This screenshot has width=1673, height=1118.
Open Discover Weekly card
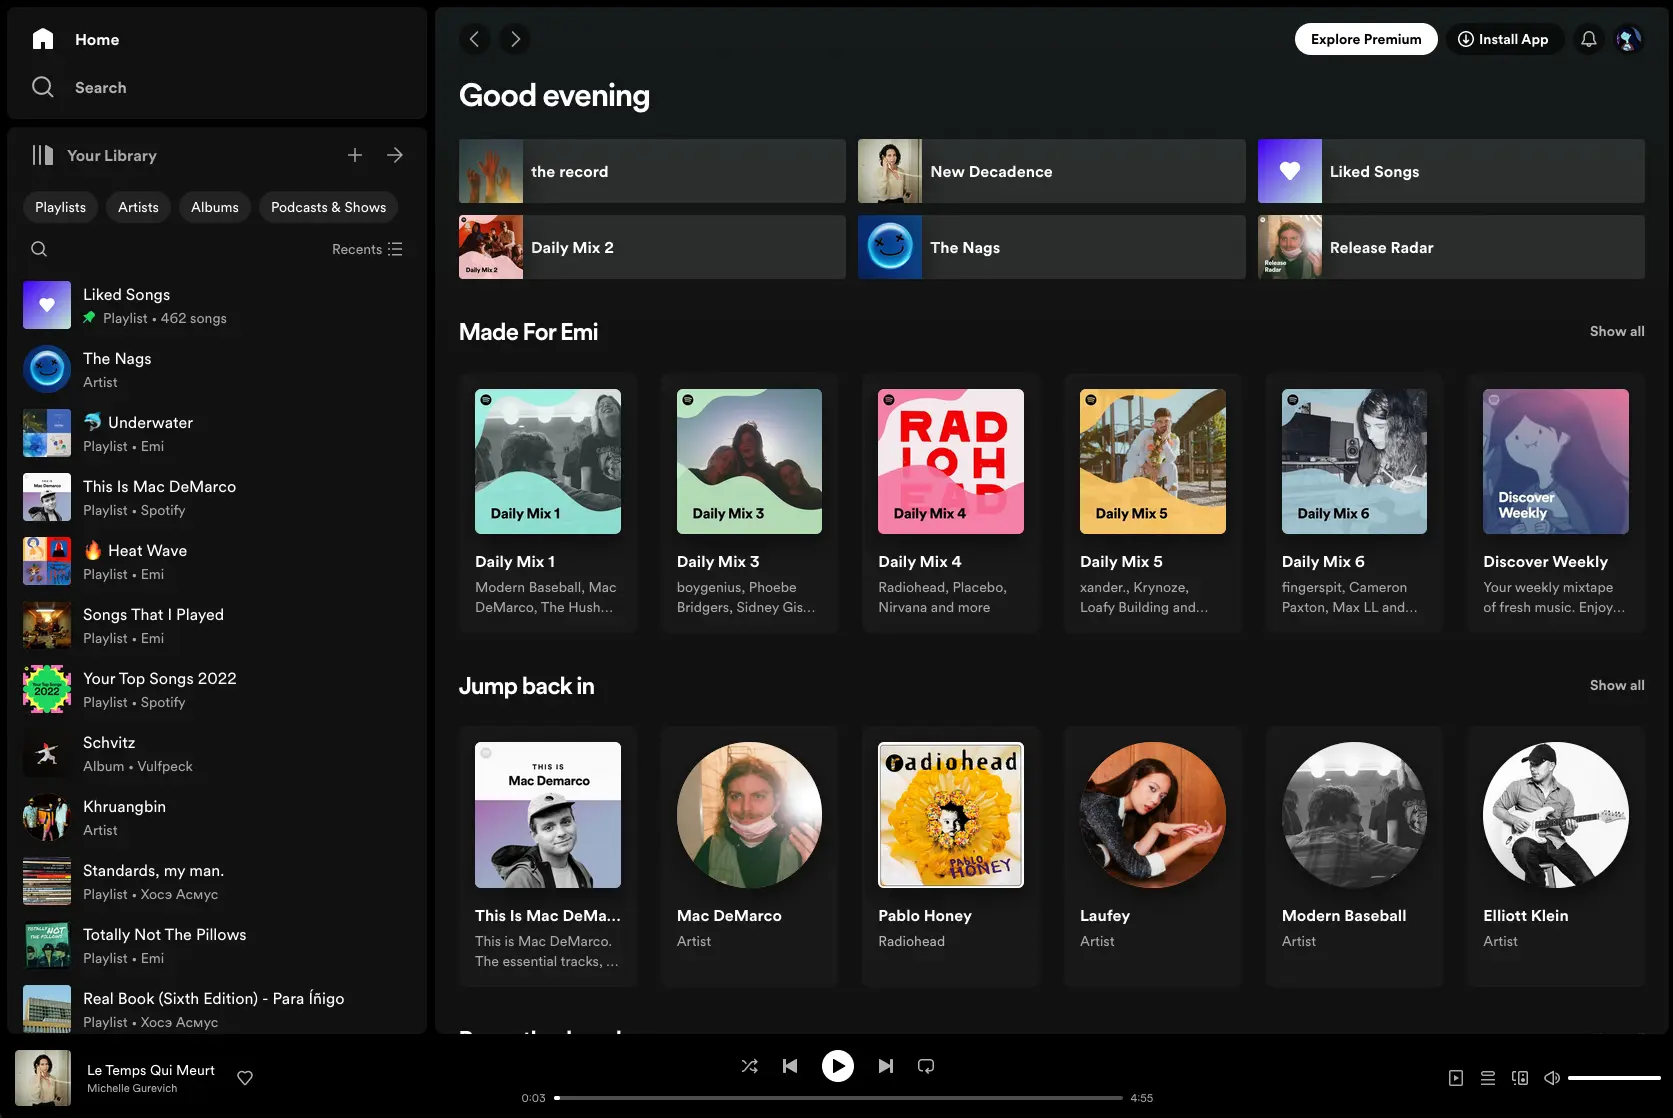[1556, 503]
